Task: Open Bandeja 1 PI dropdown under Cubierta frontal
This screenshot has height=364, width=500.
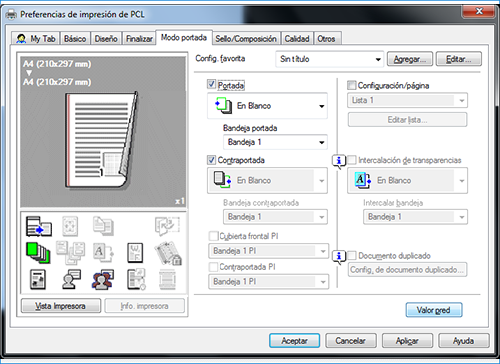Action: click(x=269, y=251)
